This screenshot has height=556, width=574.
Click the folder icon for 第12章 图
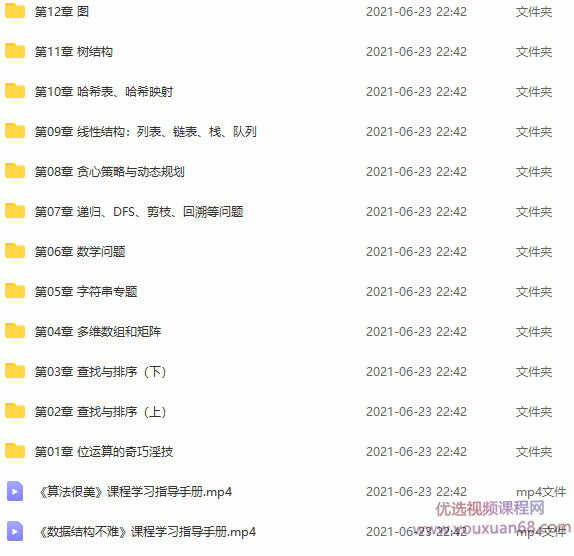point(15,11)
